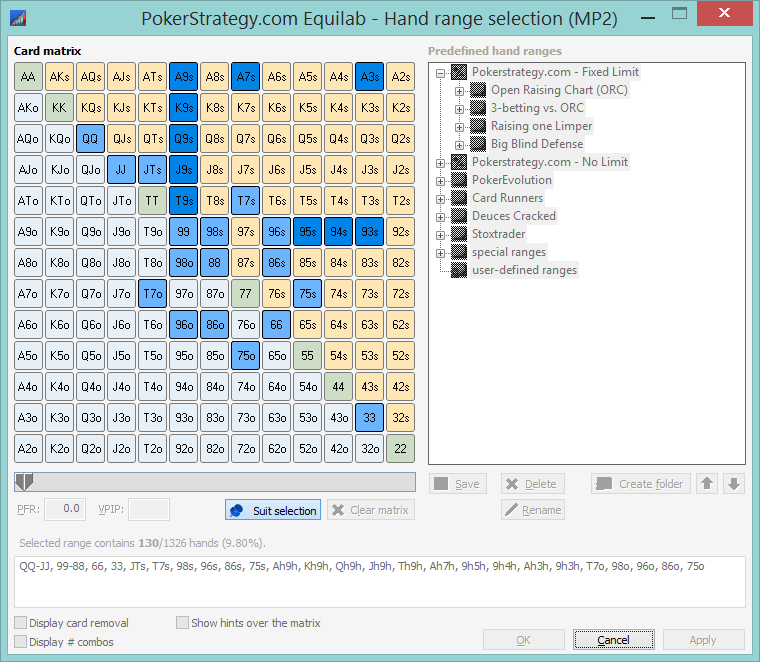Toggle the 95s cell in matrix
This screenshot has width=760, height=662.
point(307,232)
